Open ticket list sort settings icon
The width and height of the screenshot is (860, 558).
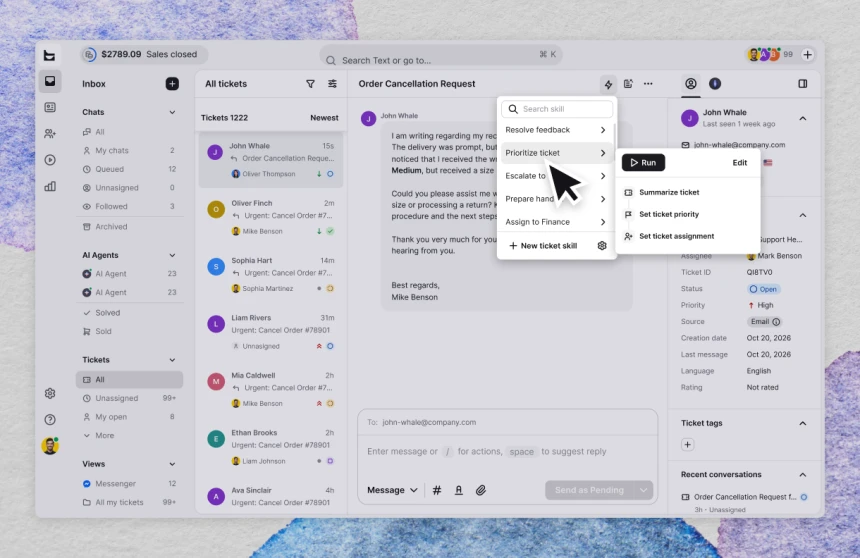point(332,84)
